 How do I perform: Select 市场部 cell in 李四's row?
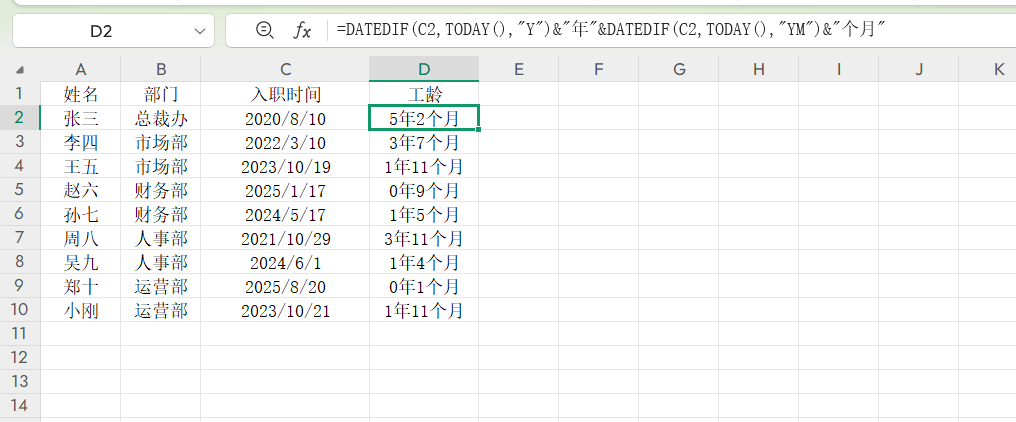[161, 142]
